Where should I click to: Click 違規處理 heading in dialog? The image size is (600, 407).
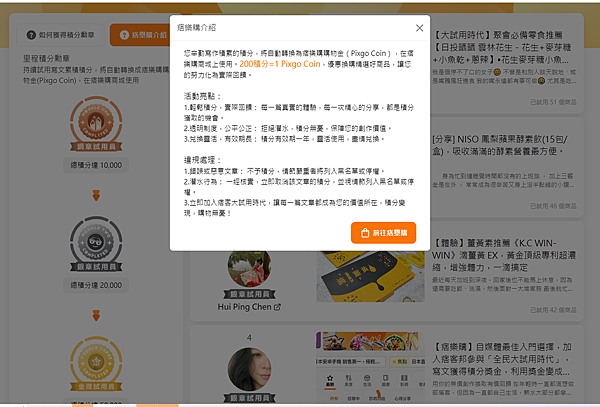pos(202,160)
